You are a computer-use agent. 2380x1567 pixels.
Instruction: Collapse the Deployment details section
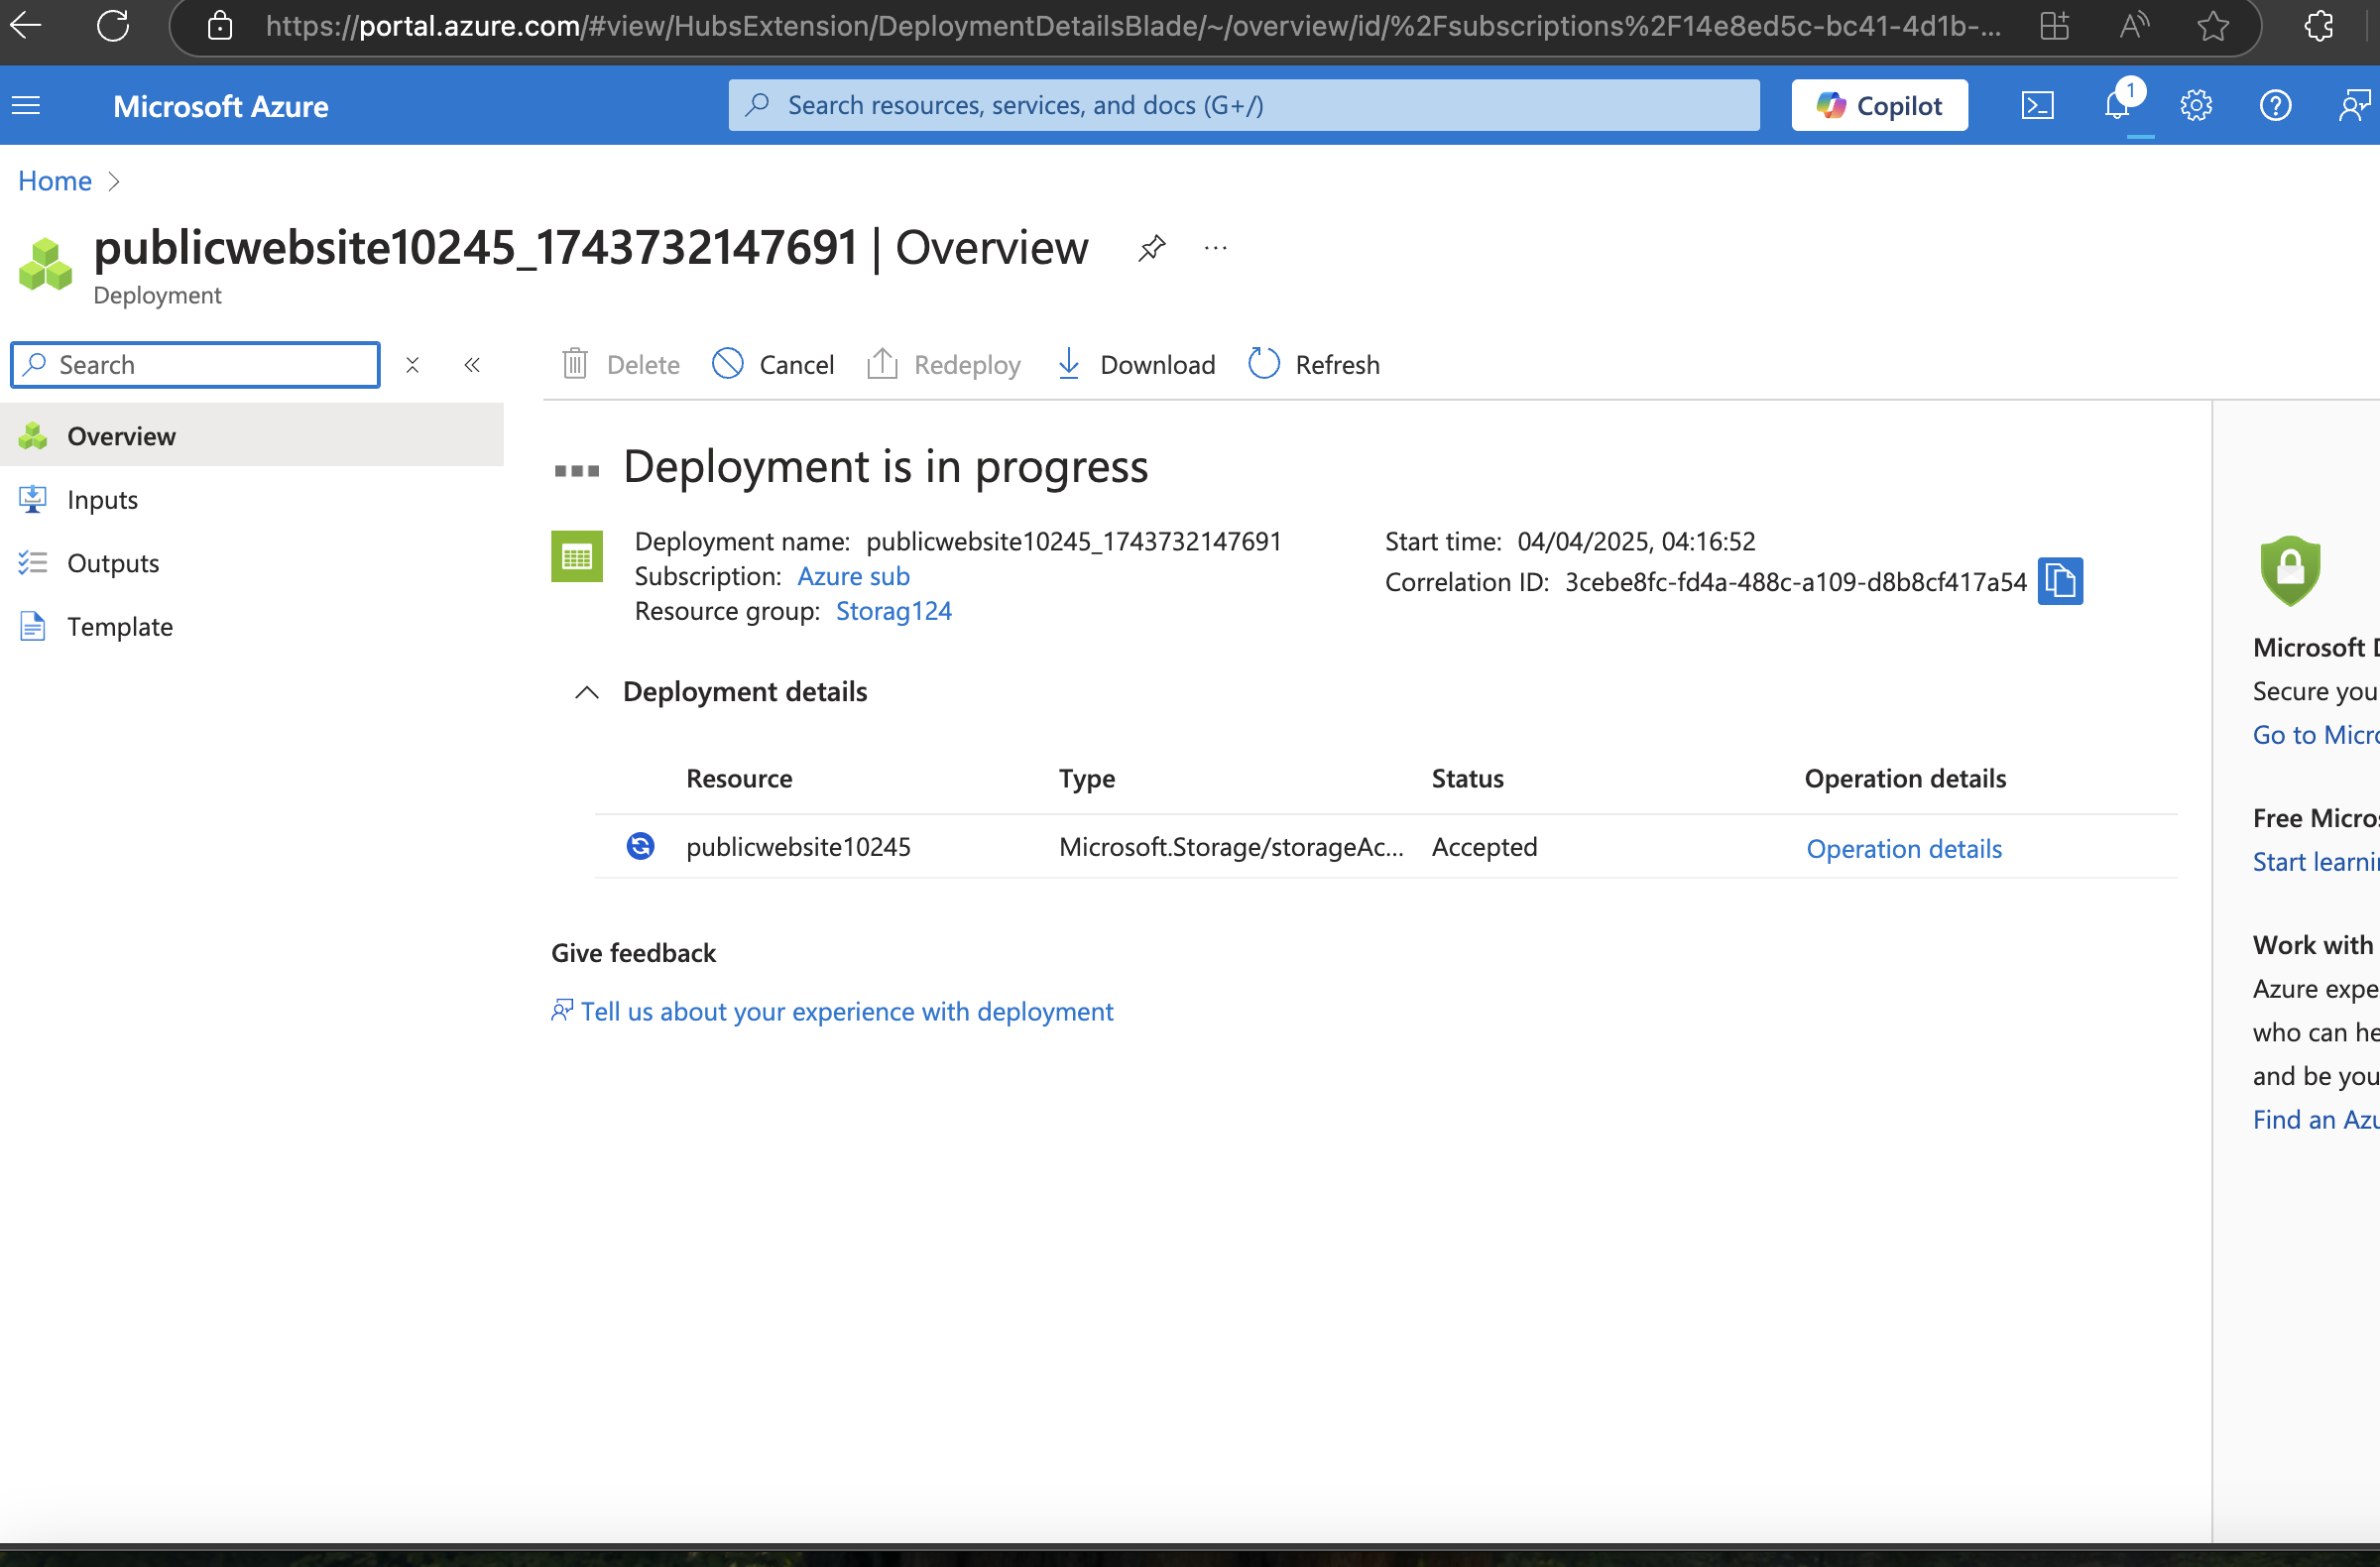pos(587,692)
